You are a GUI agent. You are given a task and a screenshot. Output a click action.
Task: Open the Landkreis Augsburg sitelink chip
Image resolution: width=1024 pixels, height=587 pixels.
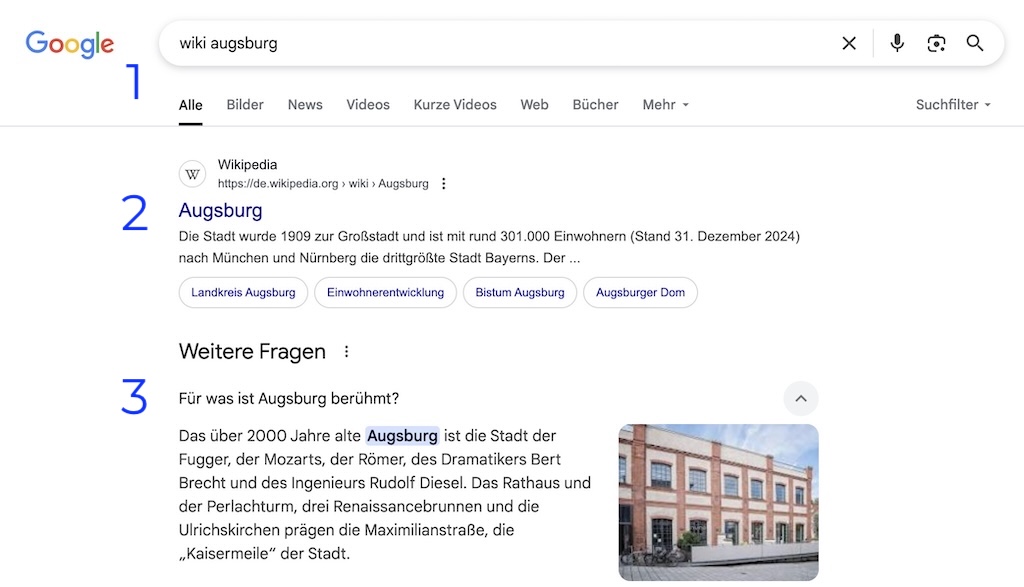[x=243, y=293]
